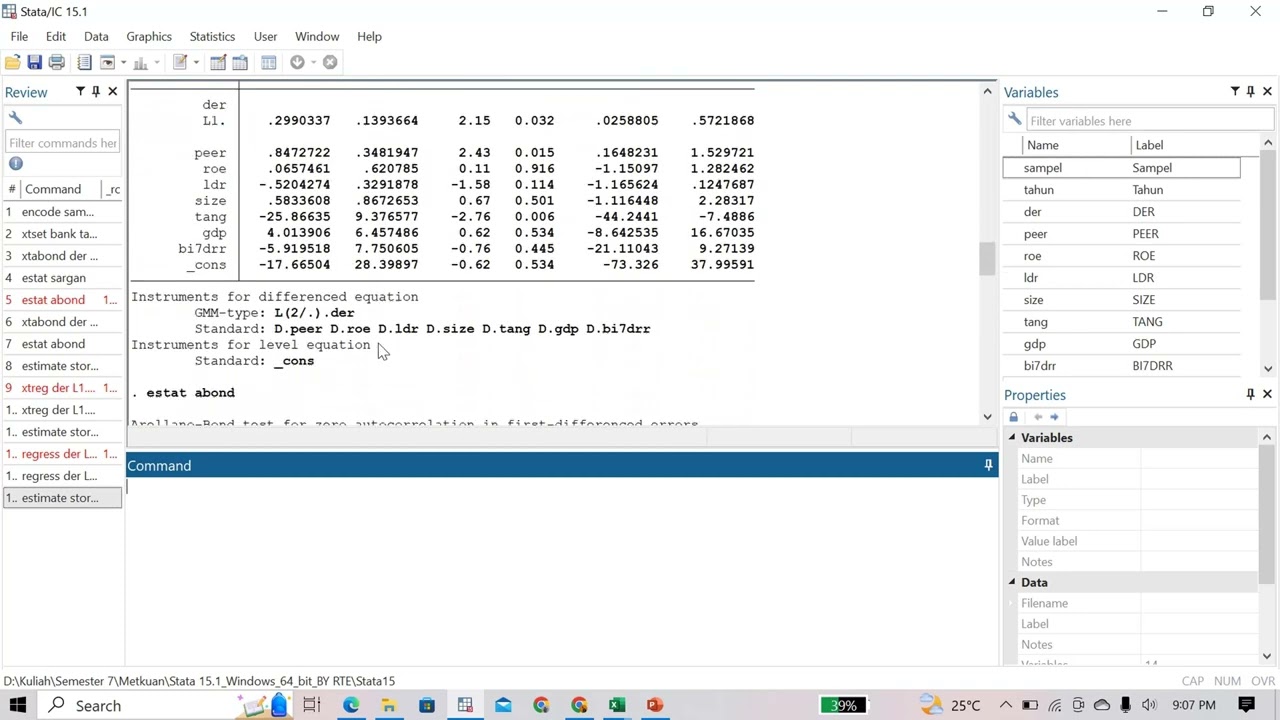Click the Save toolbar icon
1280x720 pixels.
(34, 62)
